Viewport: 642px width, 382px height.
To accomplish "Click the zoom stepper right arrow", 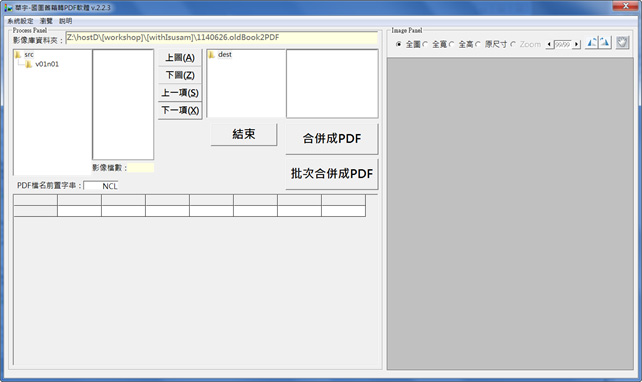I will pyautogui.click(x=576, y=44).
